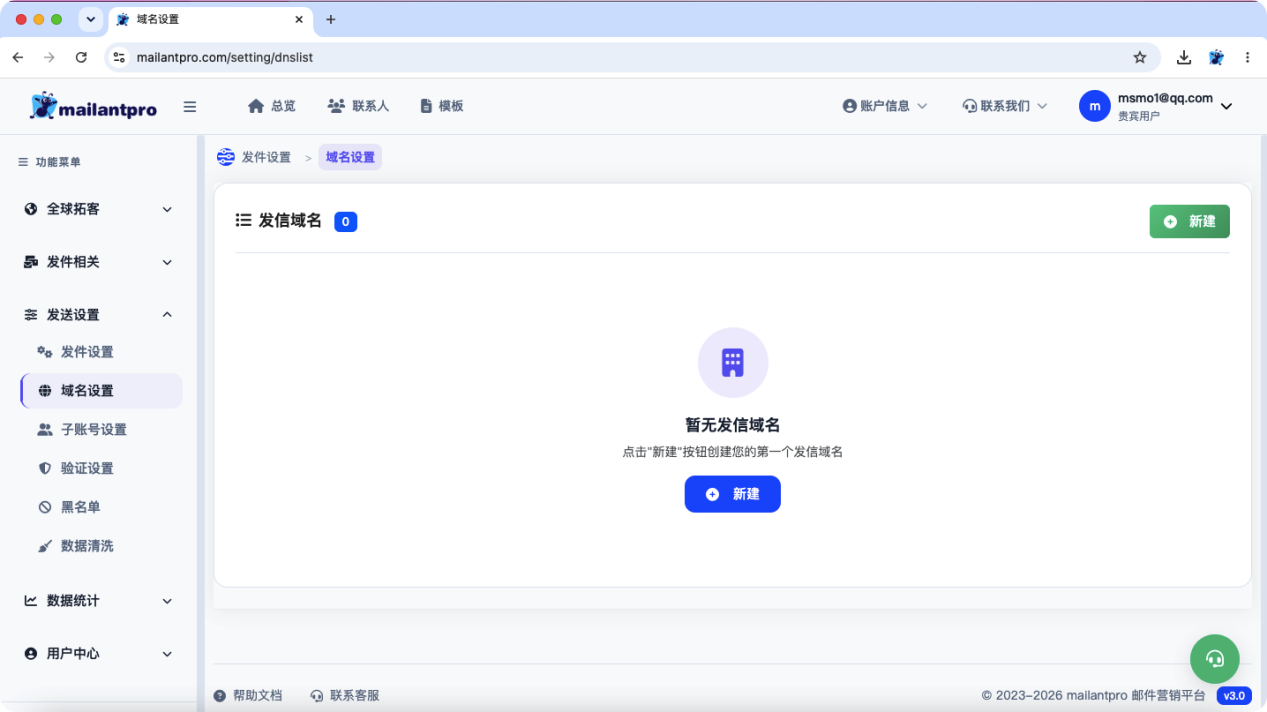
Task: Open 发件设置 in sidebar
Action: tap(101, 352)
